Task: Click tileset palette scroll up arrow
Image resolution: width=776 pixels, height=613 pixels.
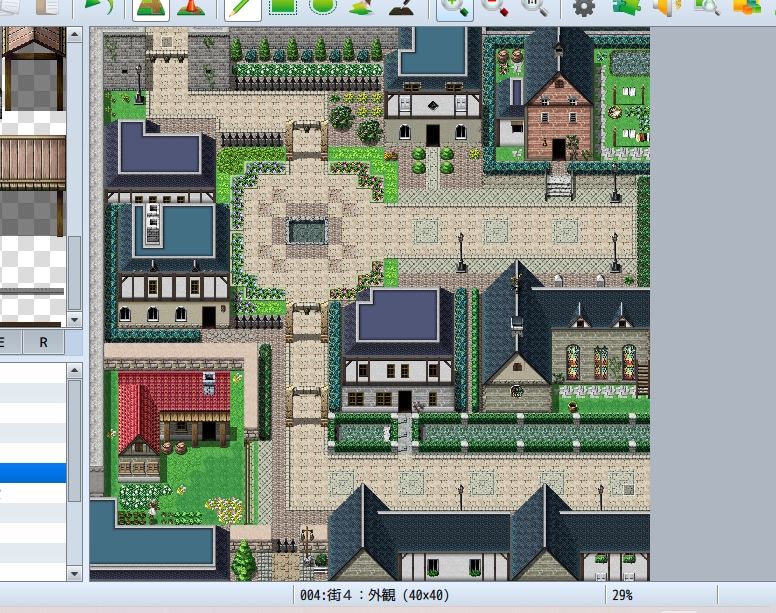Action: tap(75, 34)
